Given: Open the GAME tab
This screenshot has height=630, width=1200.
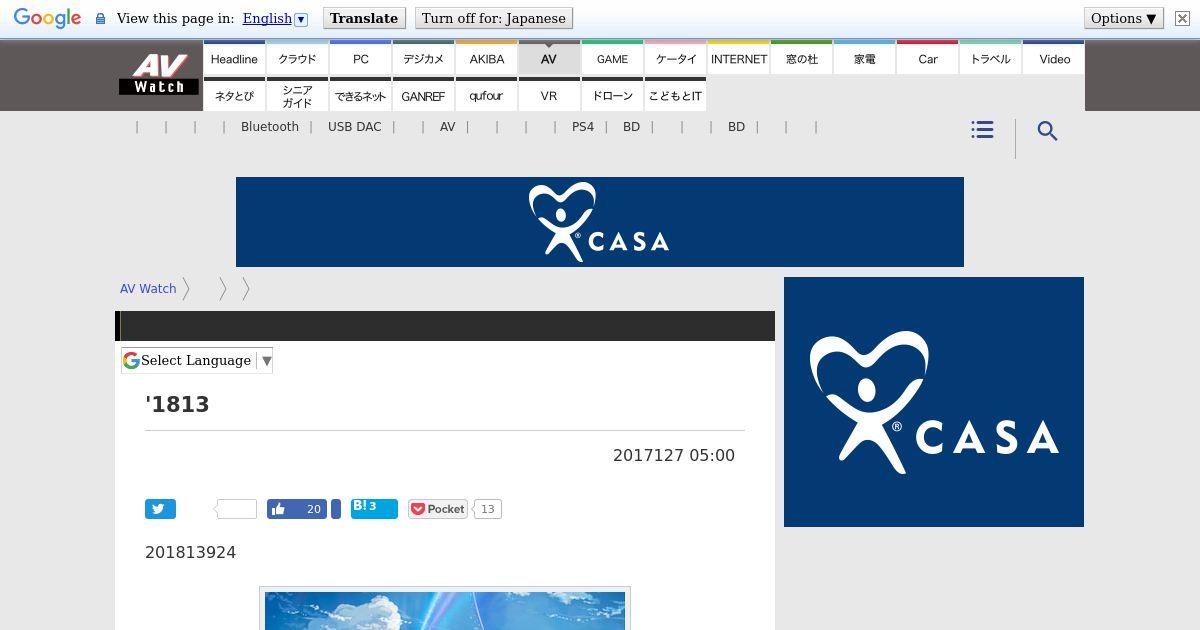Looking at the screenshot, I should pyautogui.click(x=612, y=59).
